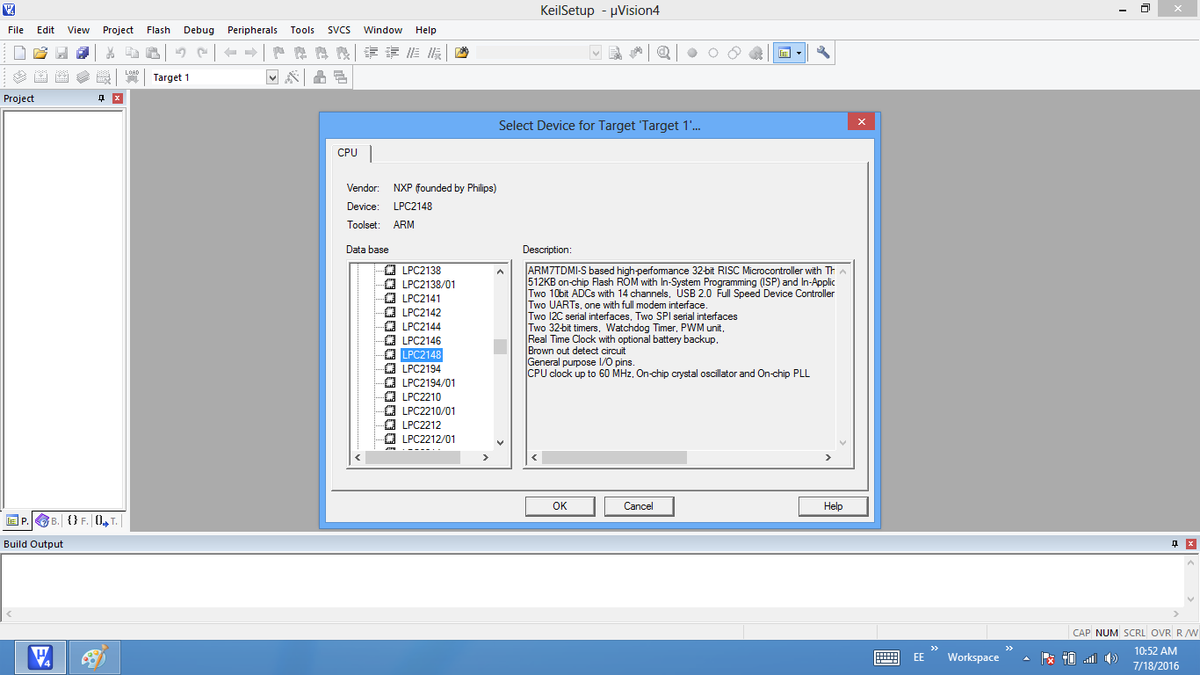Open the window layout dropdown arrow
This screenshot has height=675, width=1200.
(800, 52)
